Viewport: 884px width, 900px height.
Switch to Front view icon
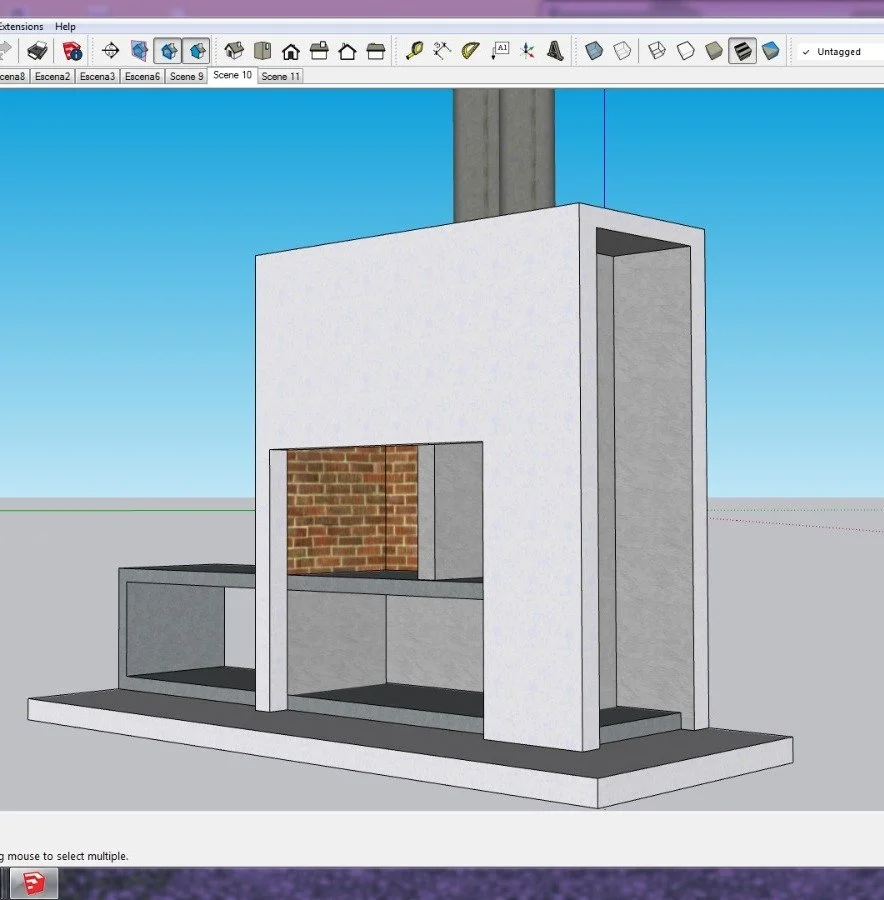291,52
